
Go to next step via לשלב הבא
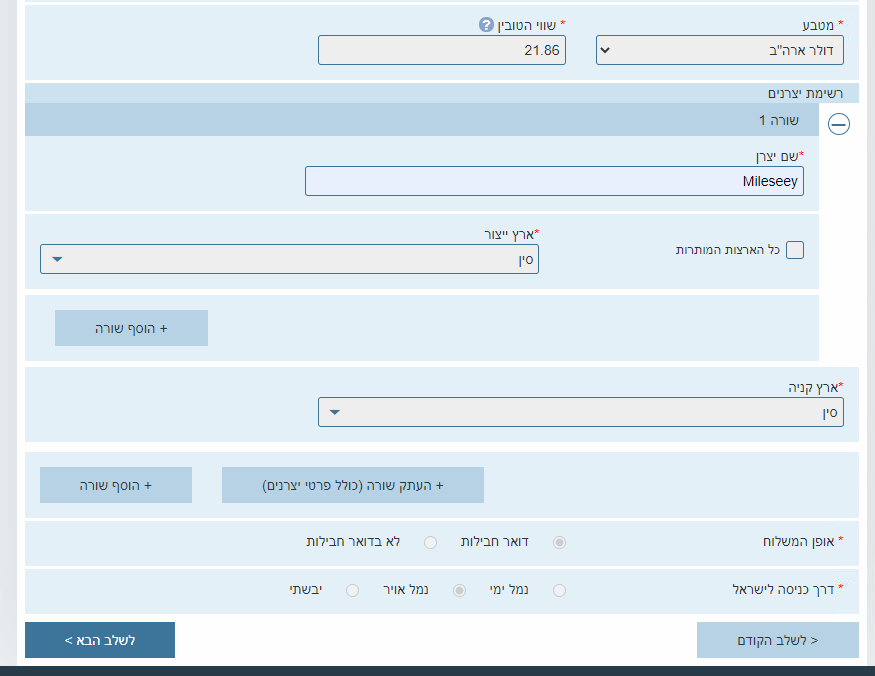(x=100, y=640)
